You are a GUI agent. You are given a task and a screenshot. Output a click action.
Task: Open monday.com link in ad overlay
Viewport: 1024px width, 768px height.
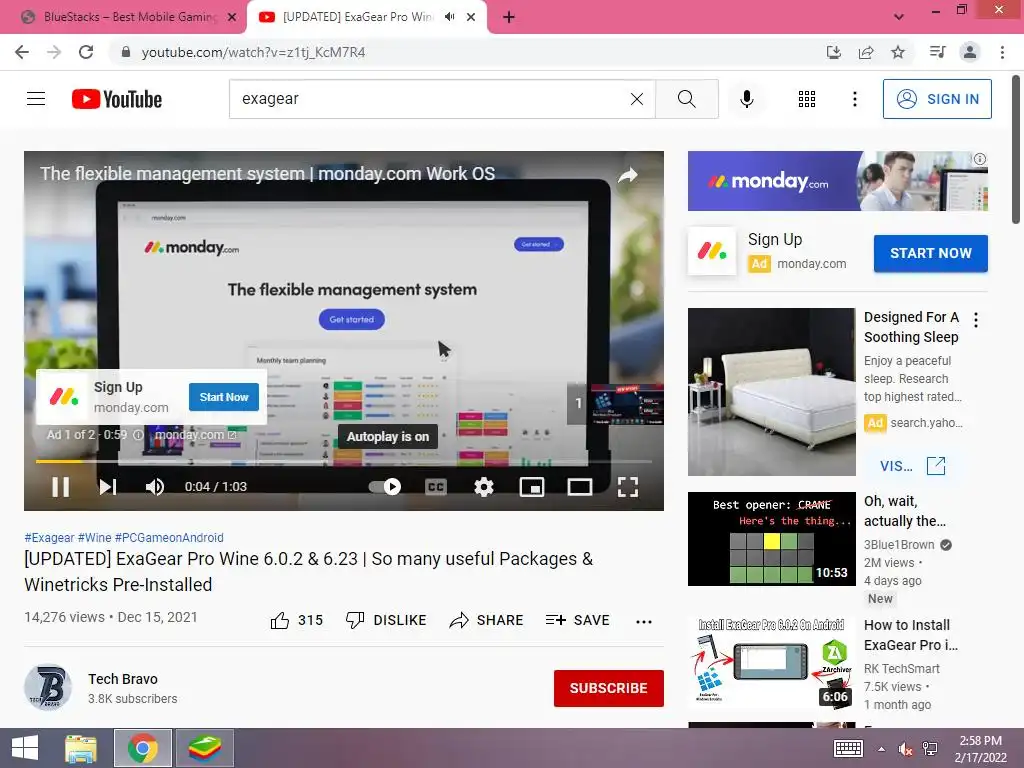[x=195, y=434]
